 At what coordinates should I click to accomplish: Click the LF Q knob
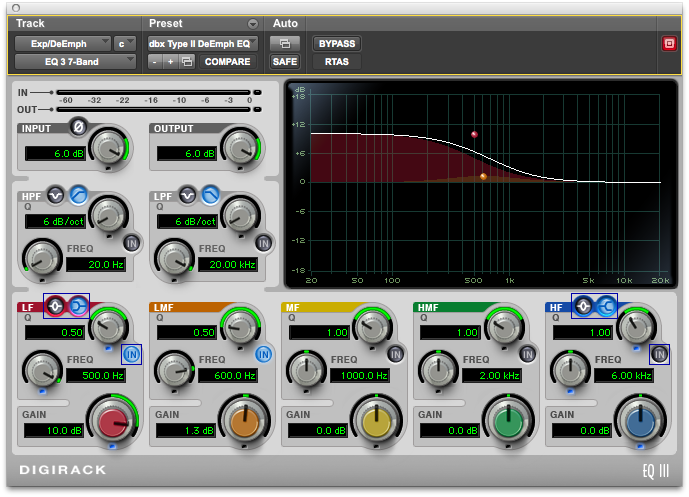[x=108, y=327]
